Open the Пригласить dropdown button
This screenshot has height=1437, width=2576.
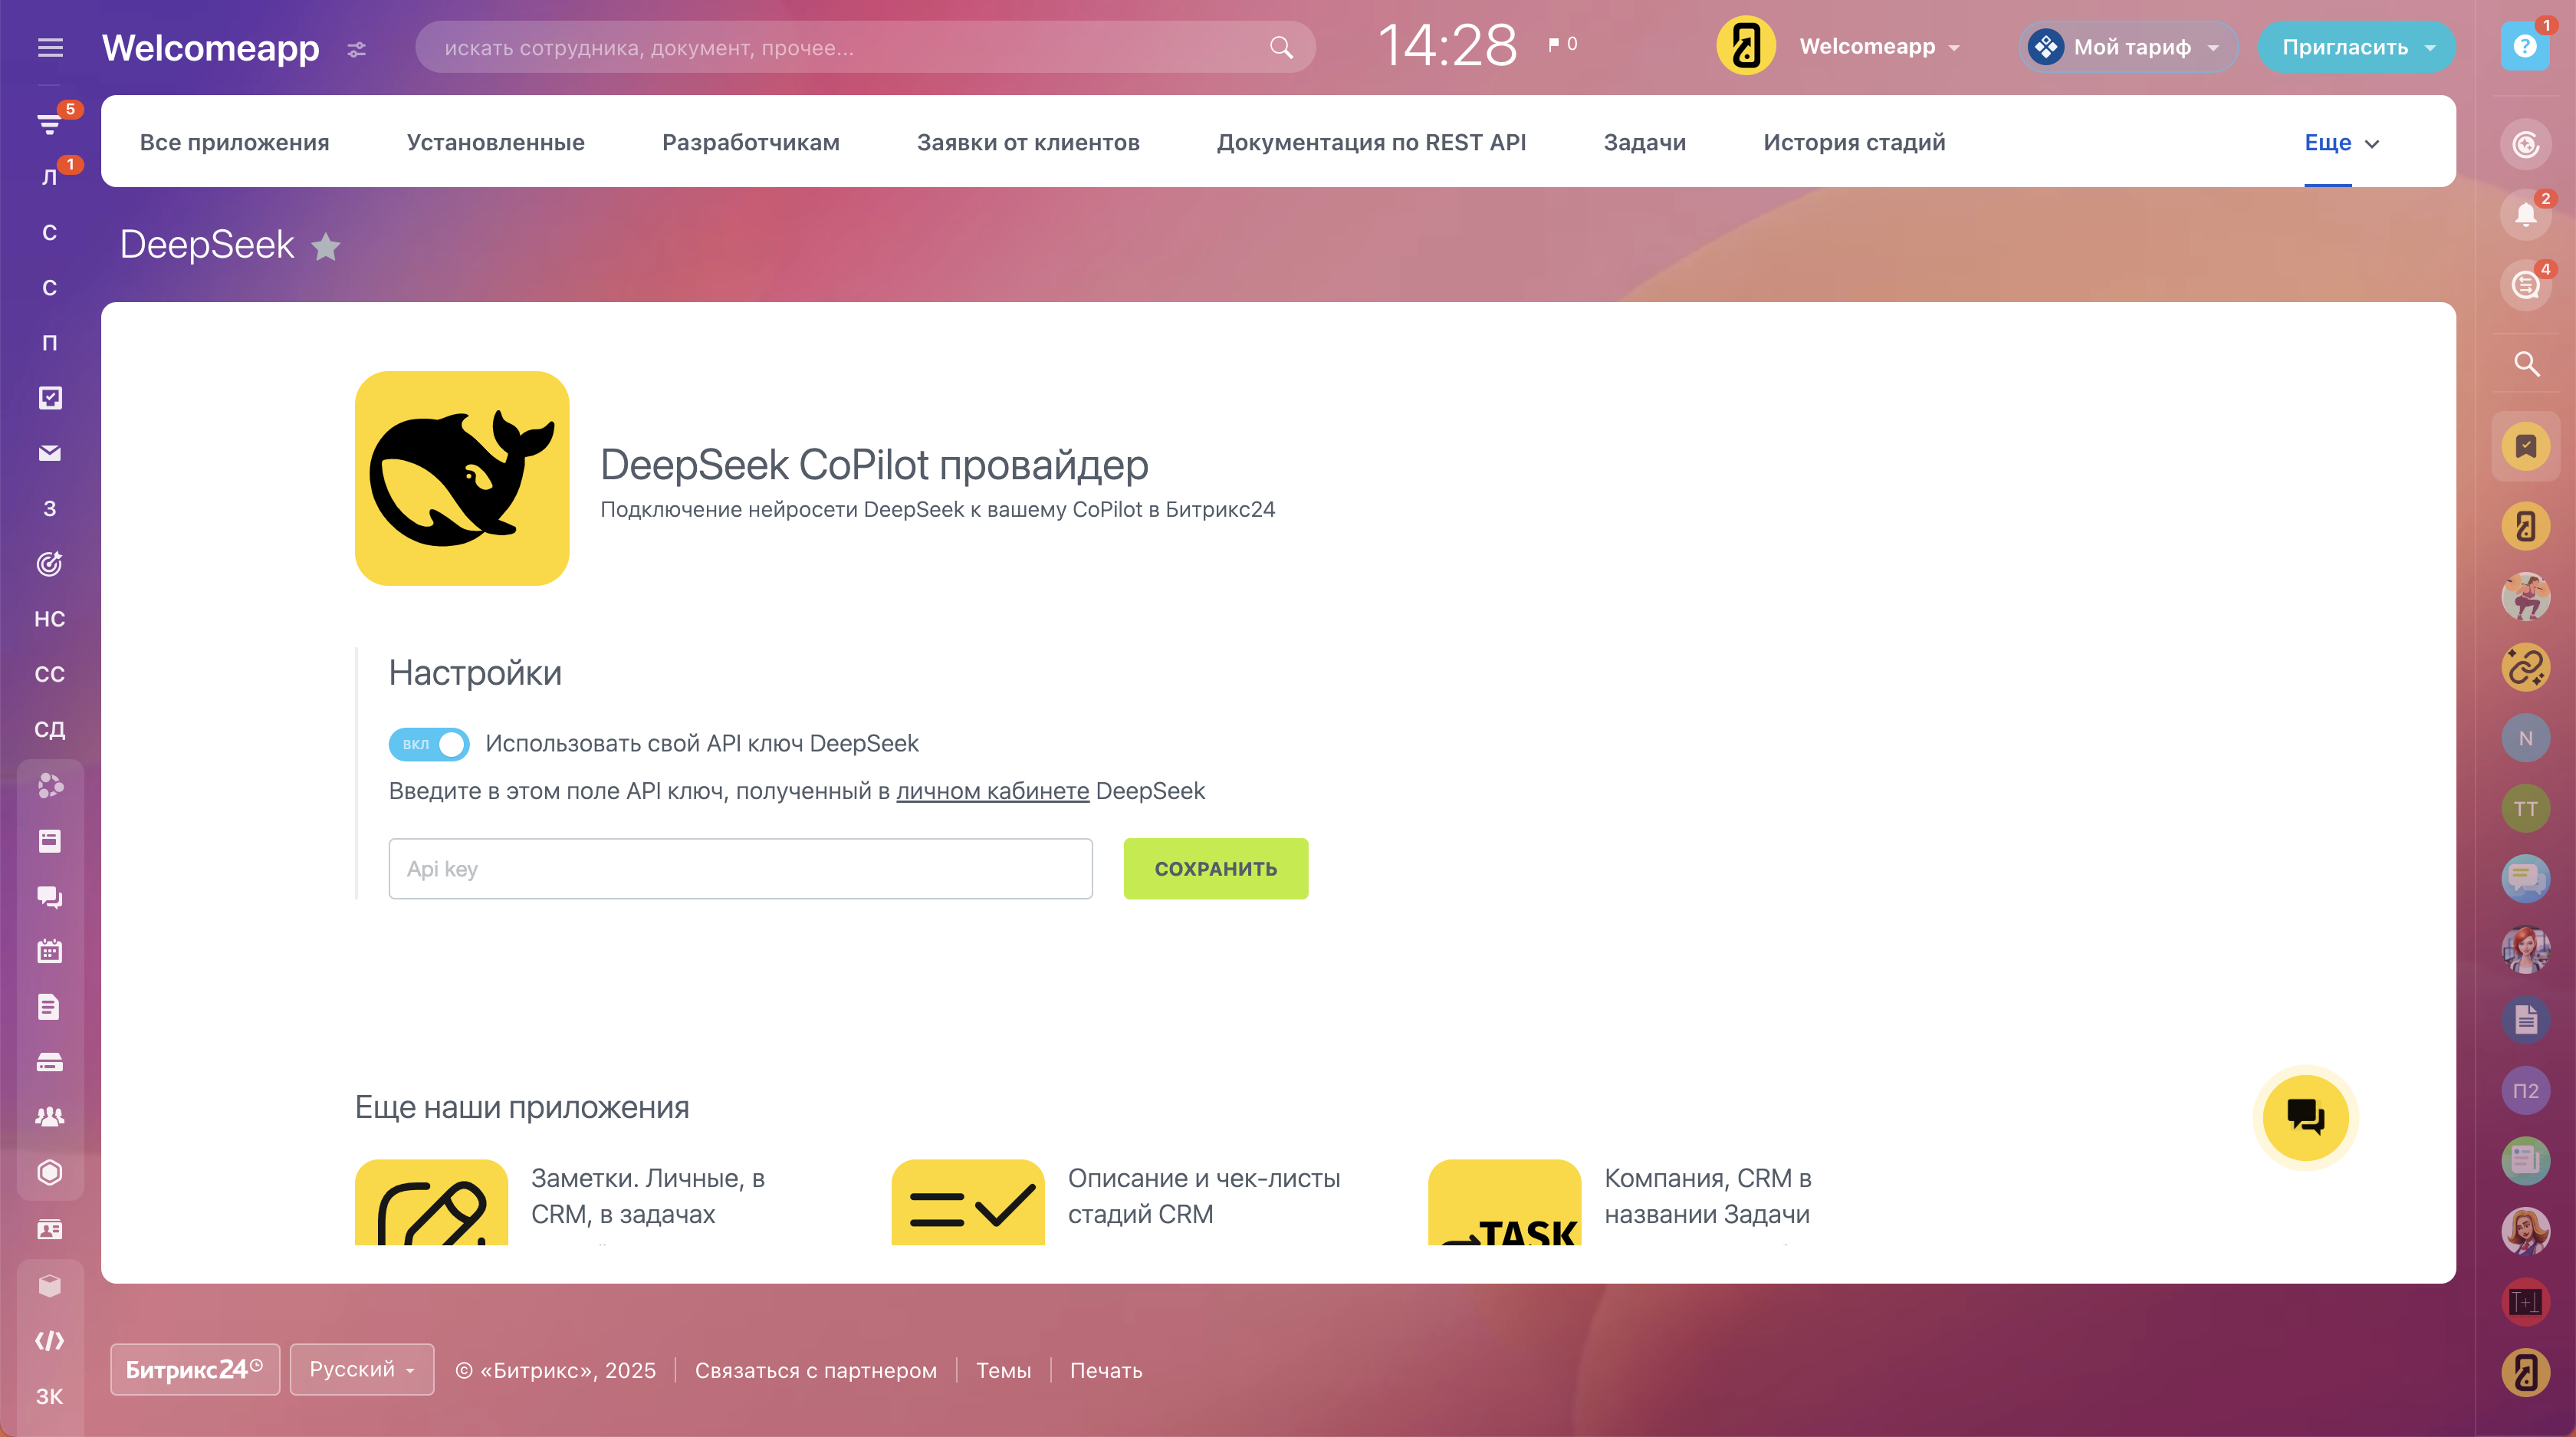point(2356,47)
